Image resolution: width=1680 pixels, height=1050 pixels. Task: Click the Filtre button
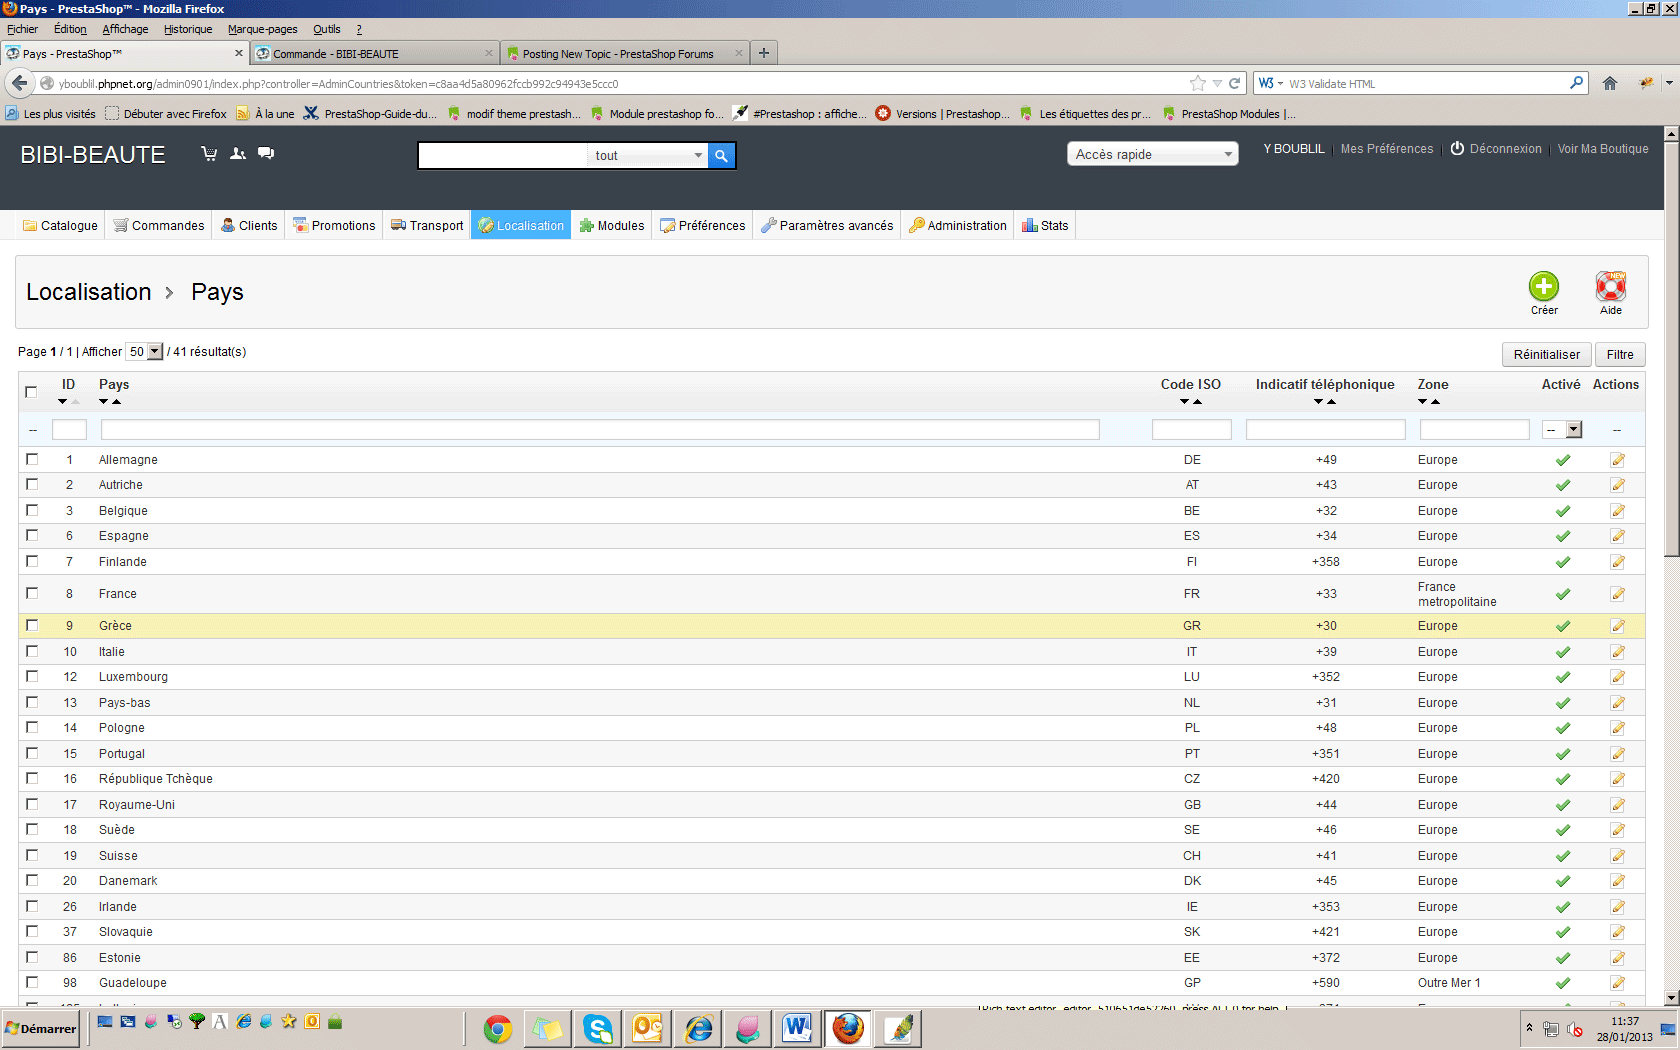click(1620, 354)
